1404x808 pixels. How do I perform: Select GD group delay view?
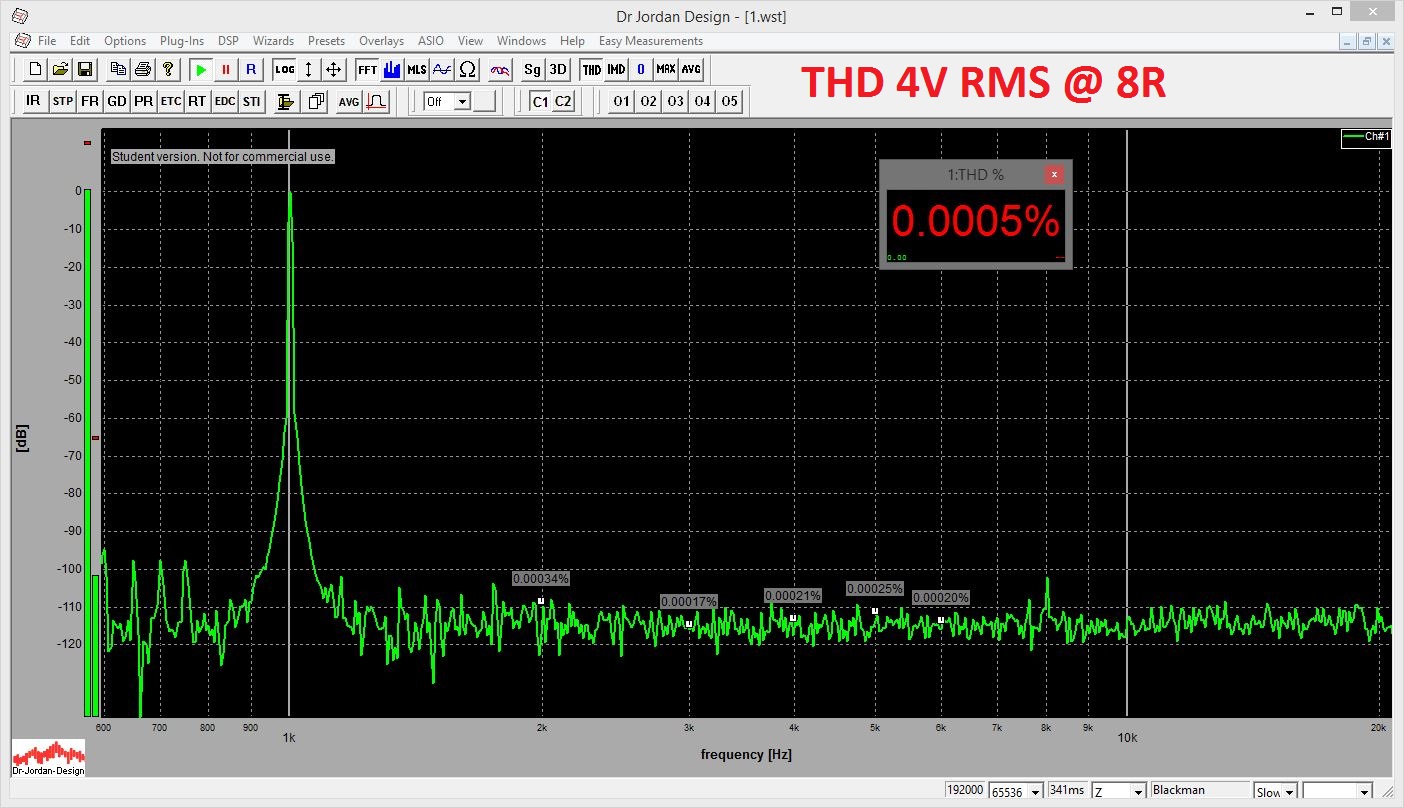(117, 101)
